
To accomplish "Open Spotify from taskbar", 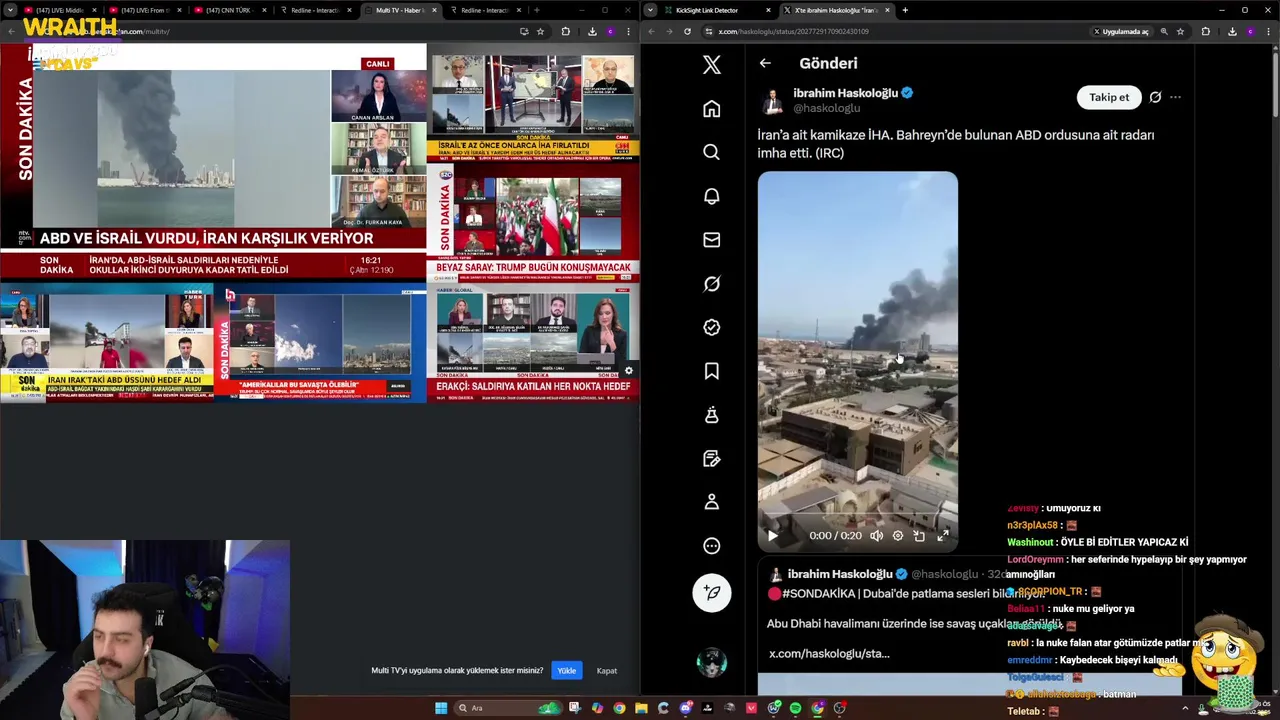I will (795, 708).
